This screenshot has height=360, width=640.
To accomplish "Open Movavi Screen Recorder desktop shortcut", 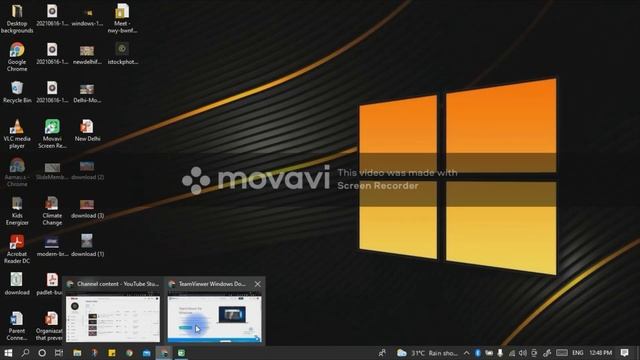I will tap(52, 133).
